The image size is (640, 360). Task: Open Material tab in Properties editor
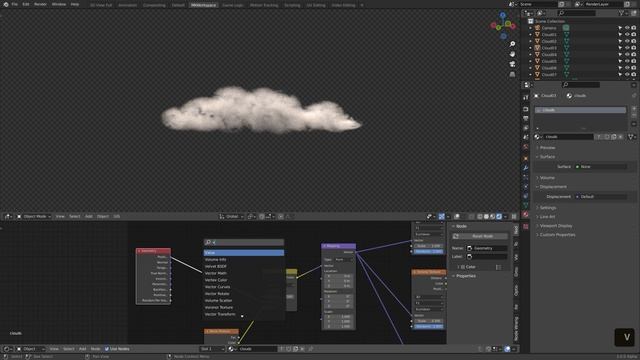(526, 215)
